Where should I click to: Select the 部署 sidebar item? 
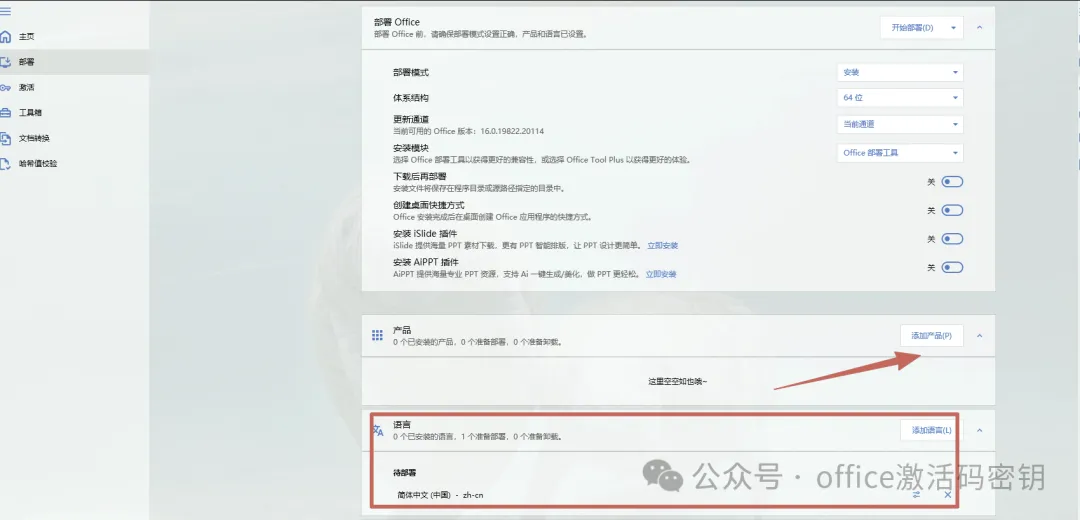(x=74, y=62)
